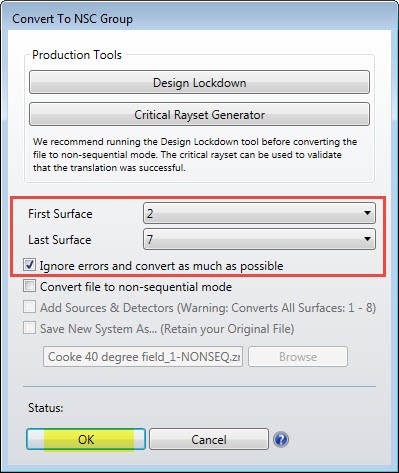Expand the First Surface dropdown showing 2
Image resolution: width=399 pixels, height=473 pixels.
[x=259, y=213]
